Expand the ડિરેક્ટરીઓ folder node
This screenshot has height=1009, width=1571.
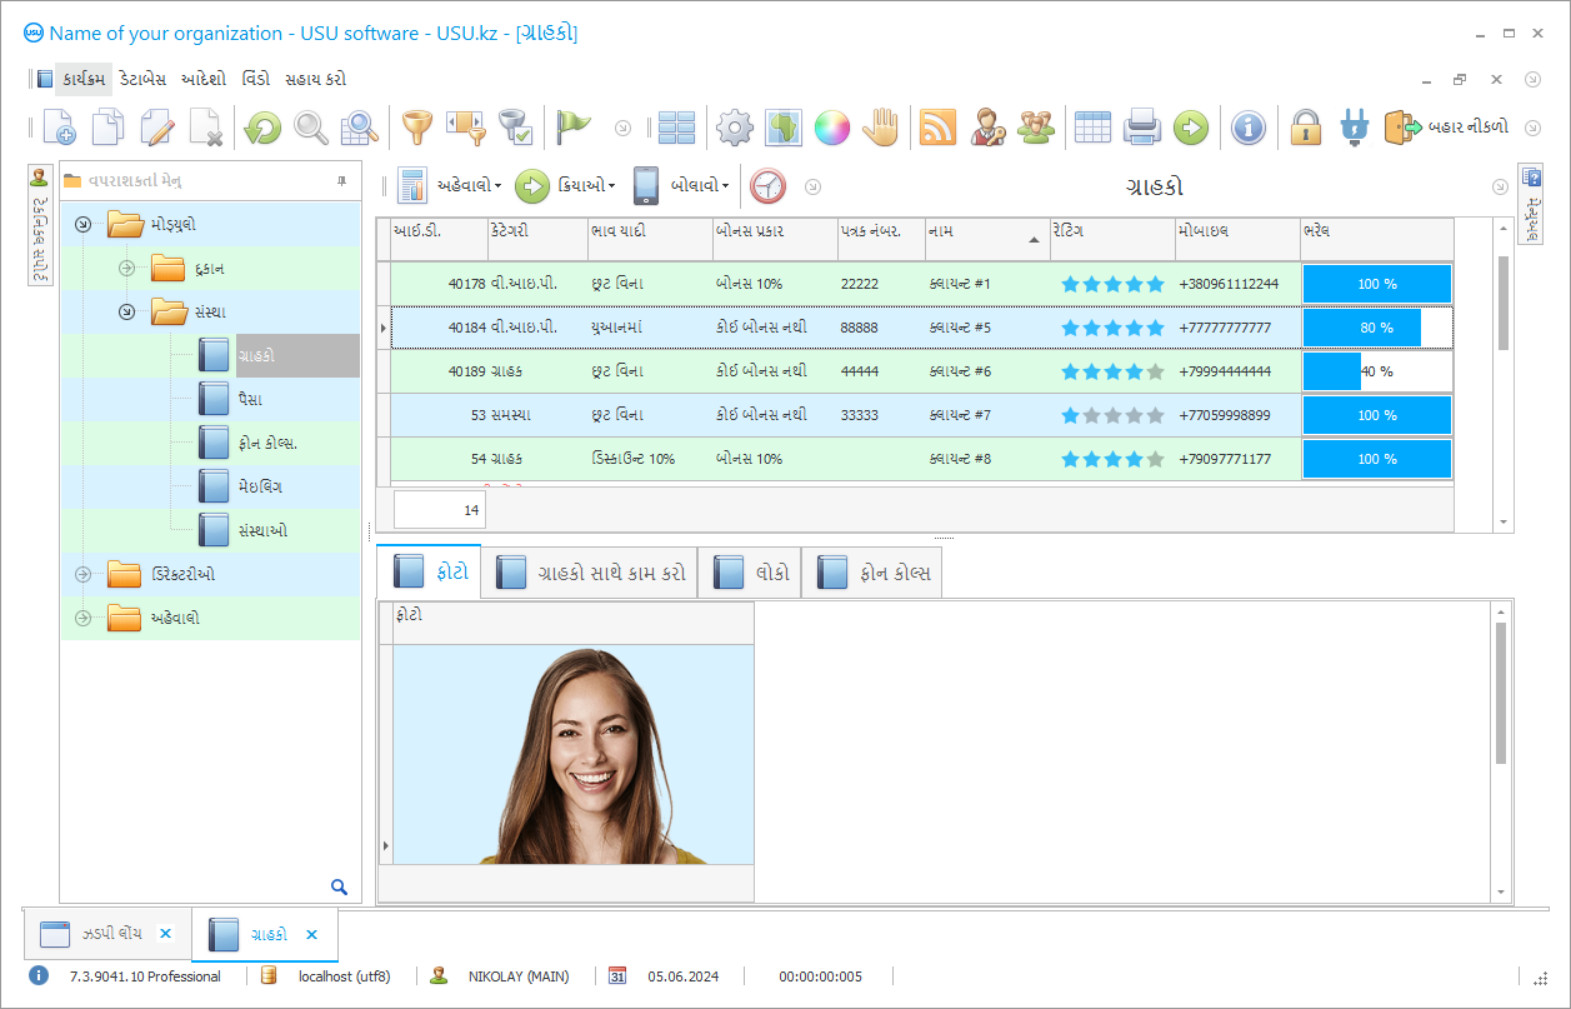pos(83,574)
